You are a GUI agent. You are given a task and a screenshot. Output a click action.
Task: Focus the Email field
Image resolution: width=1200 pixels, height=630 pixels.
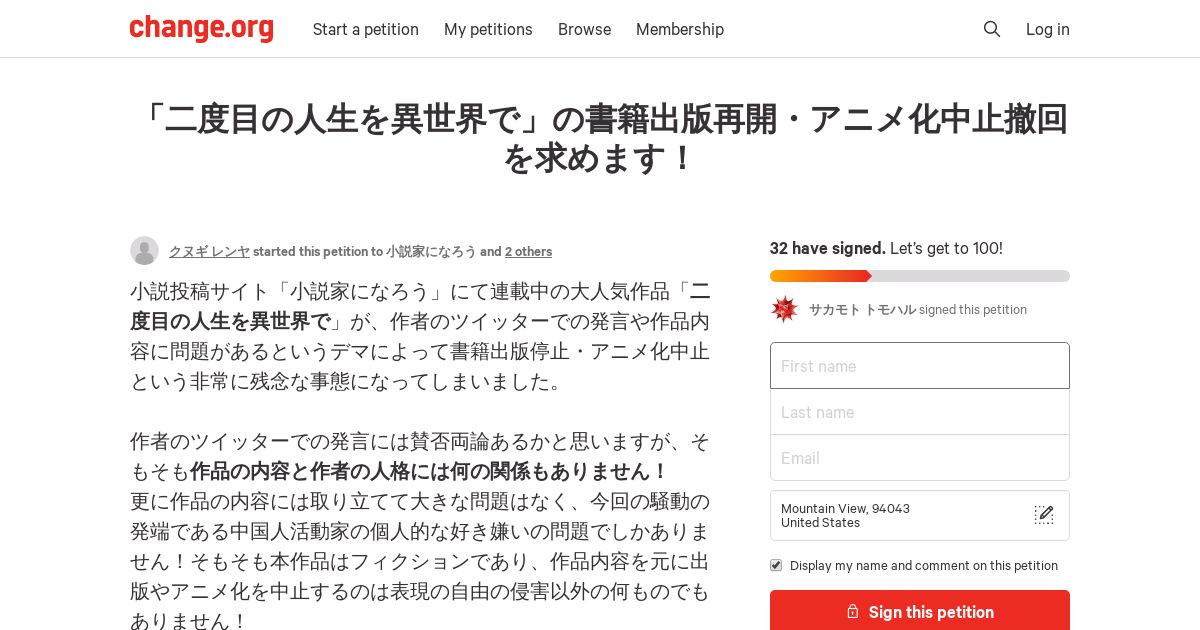point(920,458)
